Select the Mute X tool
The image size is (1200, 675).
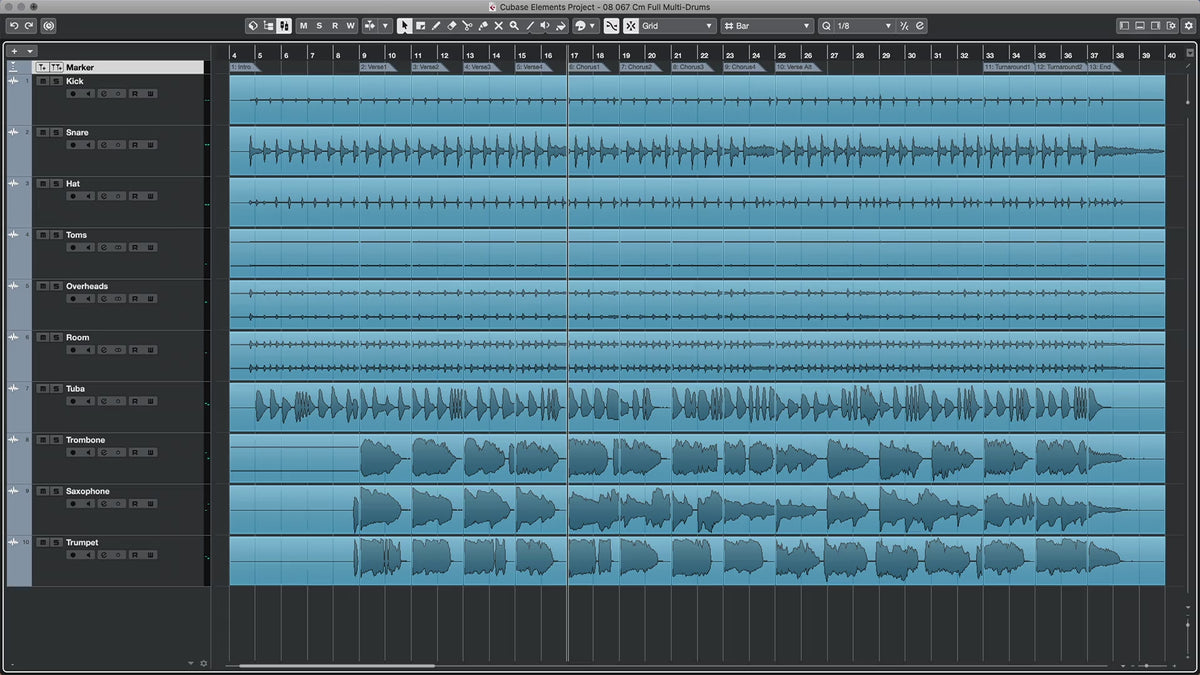(x=498, y=26)
